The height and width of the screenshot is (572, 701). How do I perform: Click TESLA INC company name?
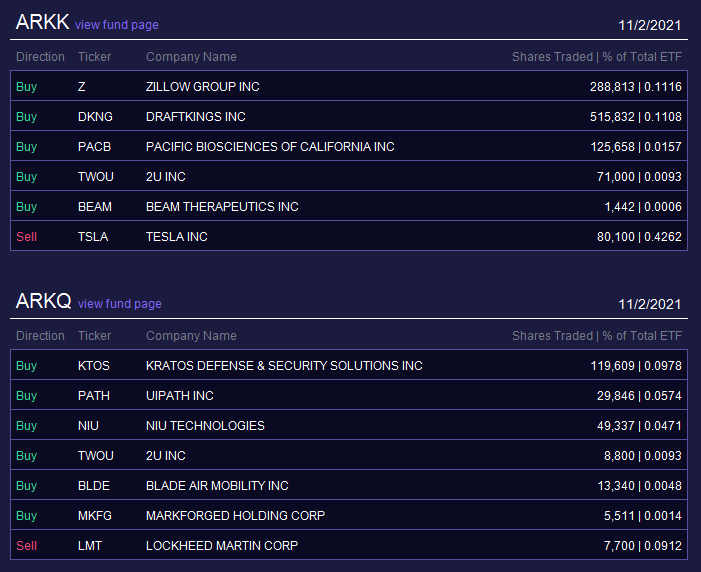click(177, 237)
